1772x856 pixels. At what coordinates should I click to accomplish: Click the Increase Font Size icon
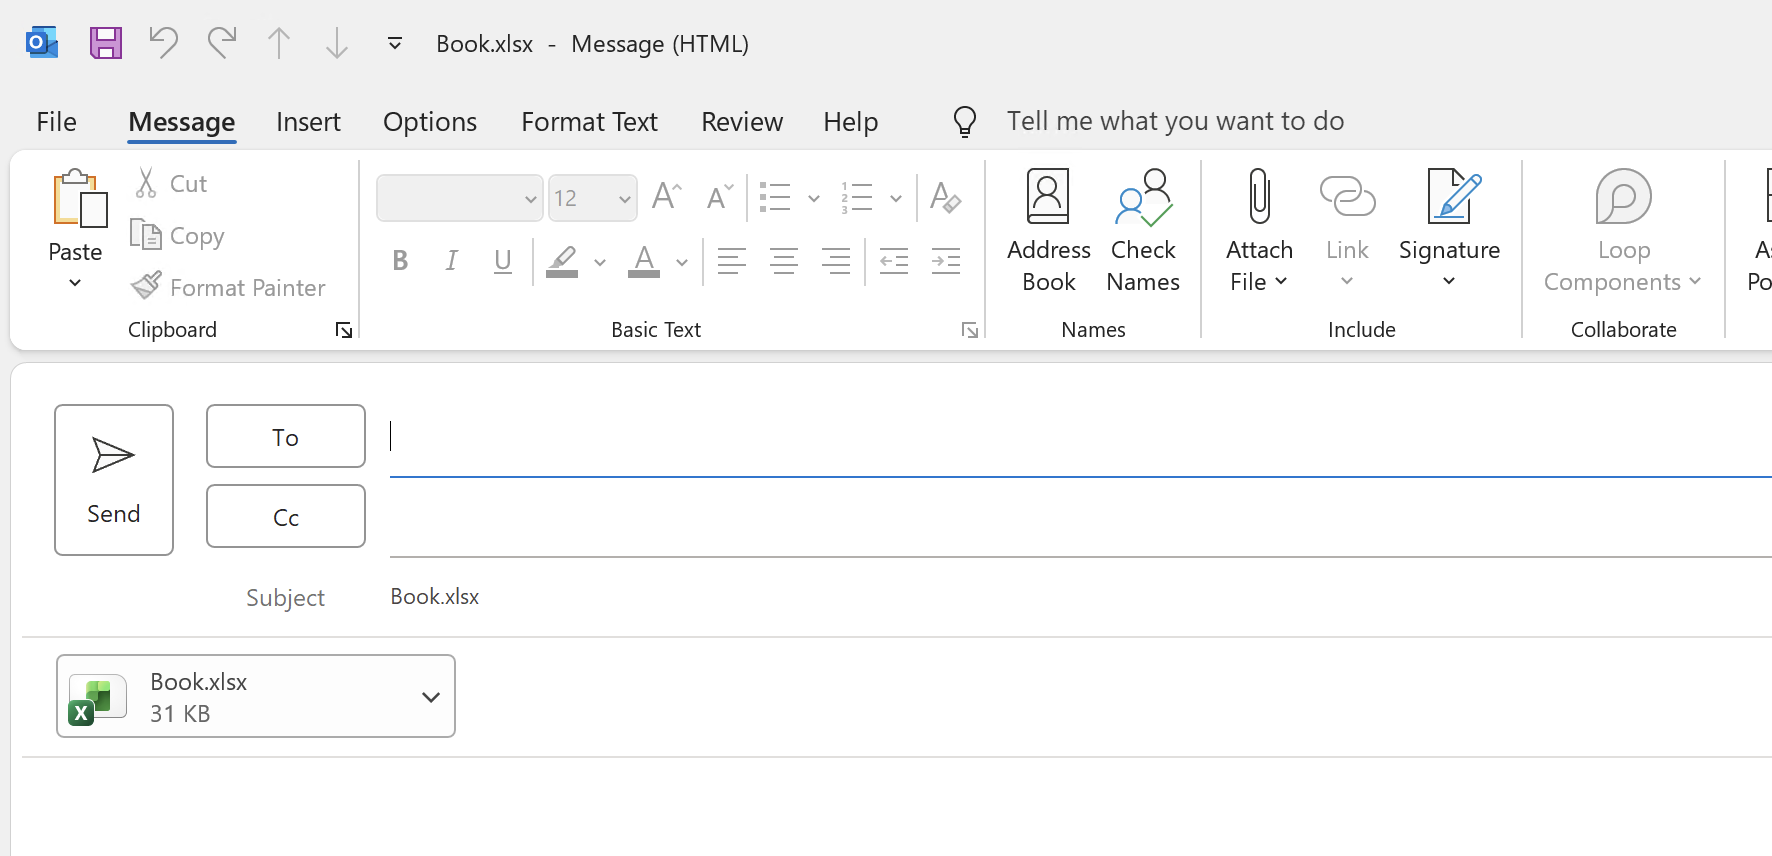coord(667,197)
